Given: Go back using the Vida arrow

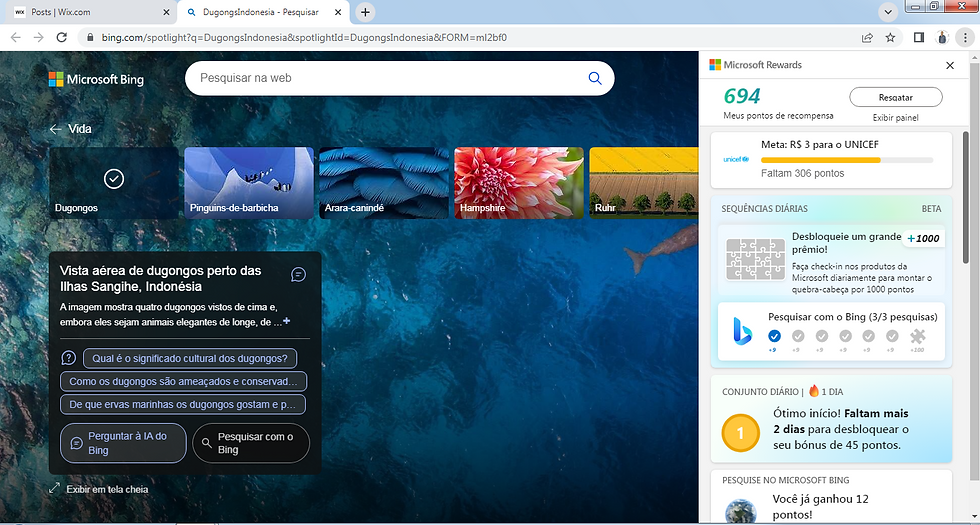Looking at the screenshot, I should [x=56, y=129].
